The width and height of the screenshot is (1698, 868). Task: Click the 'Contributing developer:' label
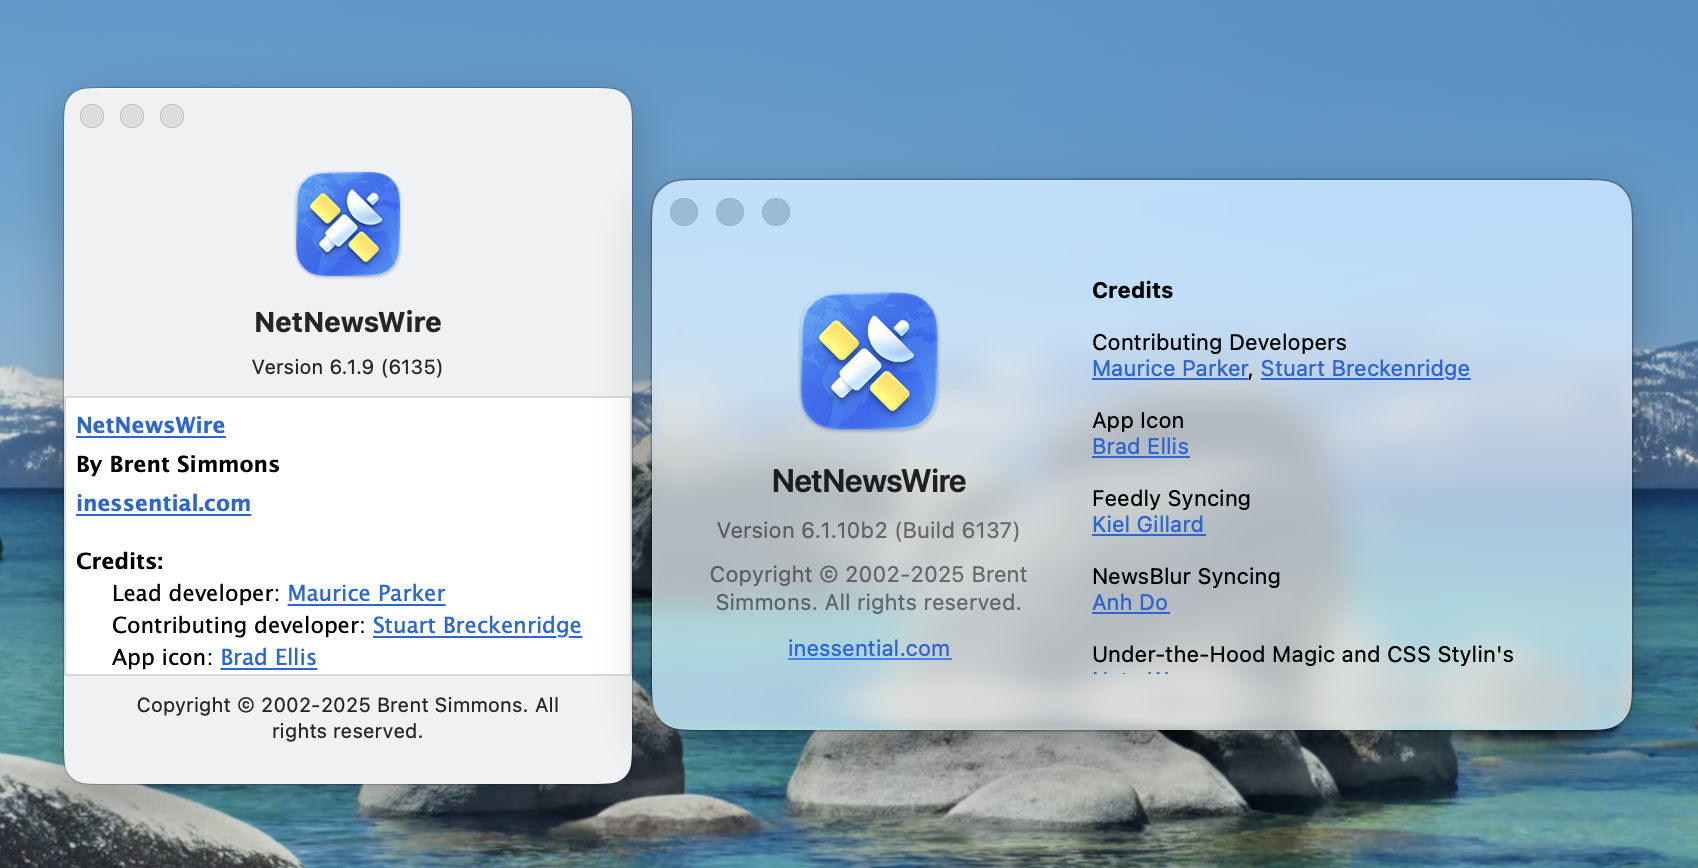click(x=239, y=625)
